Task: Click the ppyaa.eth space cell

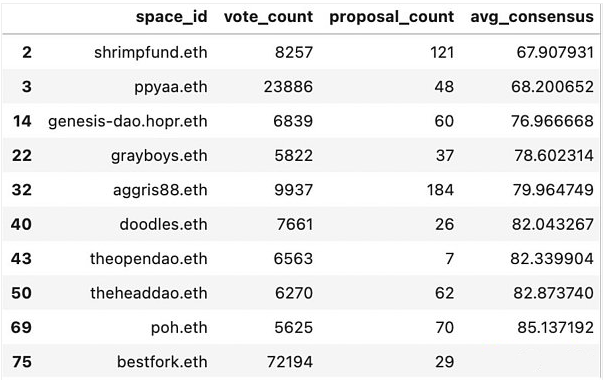Action: pyautogui.click(x=171, y=87)
